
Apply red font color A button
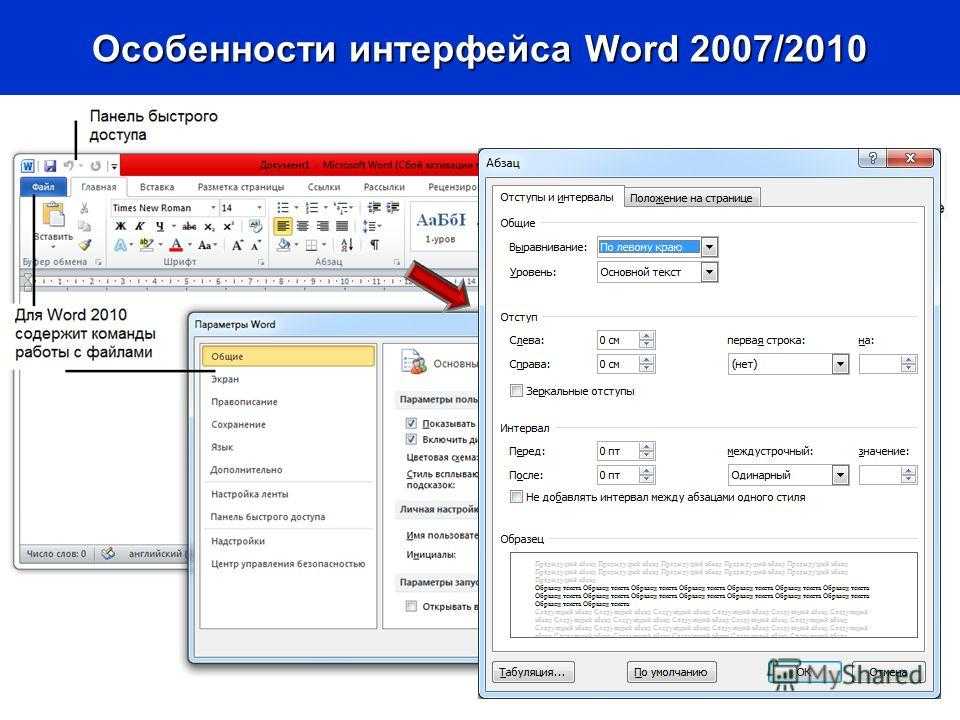coord(176,246)
